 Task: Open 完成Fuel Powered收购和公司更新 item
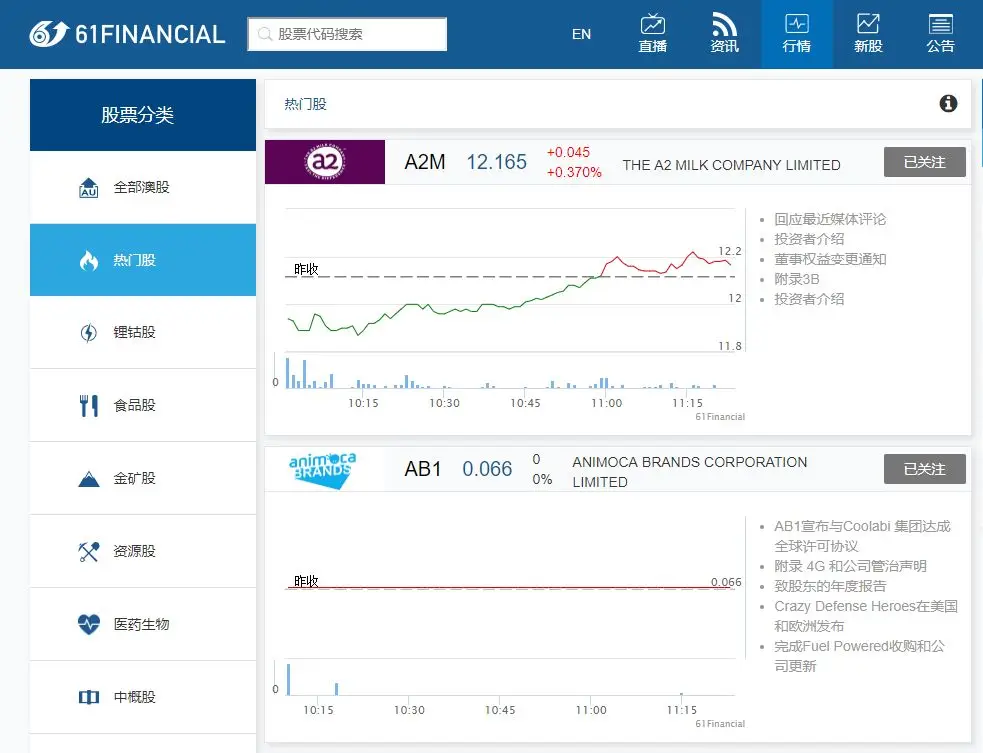[859, 656]
